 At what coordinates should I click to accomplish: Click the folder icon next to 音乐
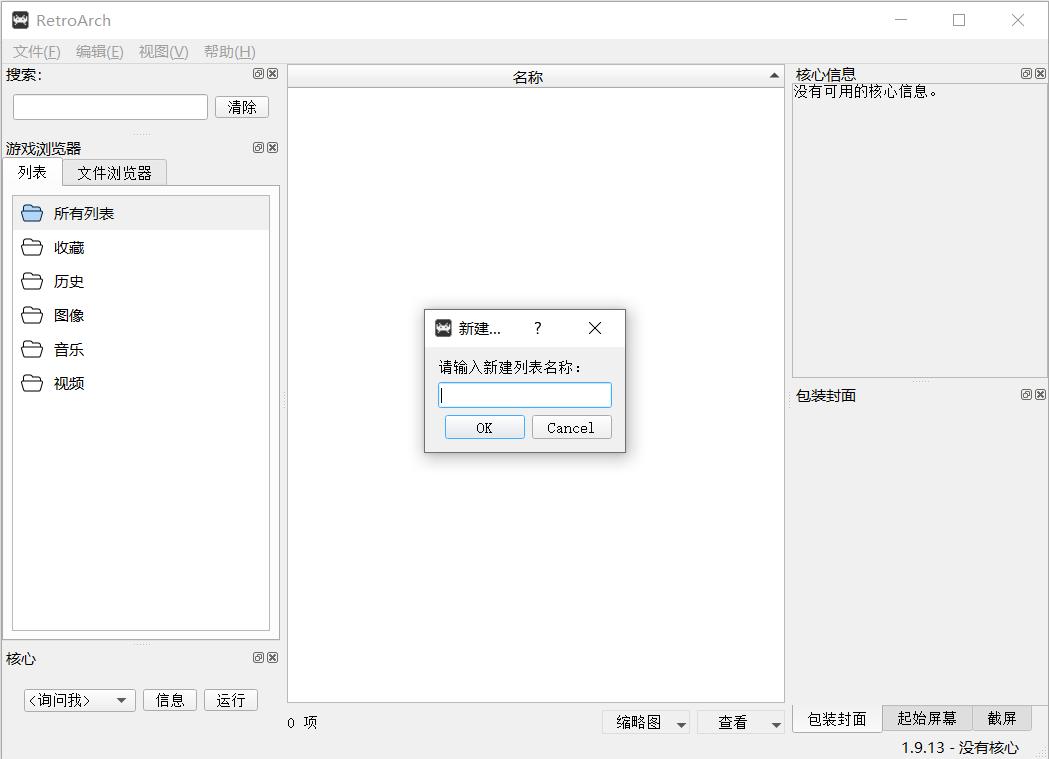31,349
